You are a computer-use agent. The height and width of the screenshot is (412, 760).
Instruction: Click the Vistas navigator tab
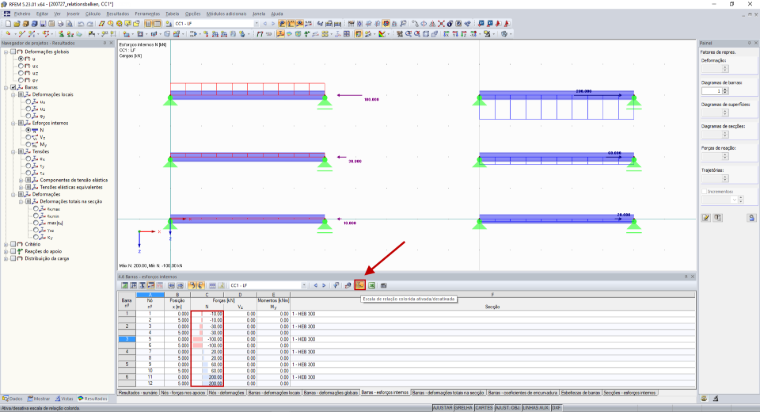(x=64, y=398)
